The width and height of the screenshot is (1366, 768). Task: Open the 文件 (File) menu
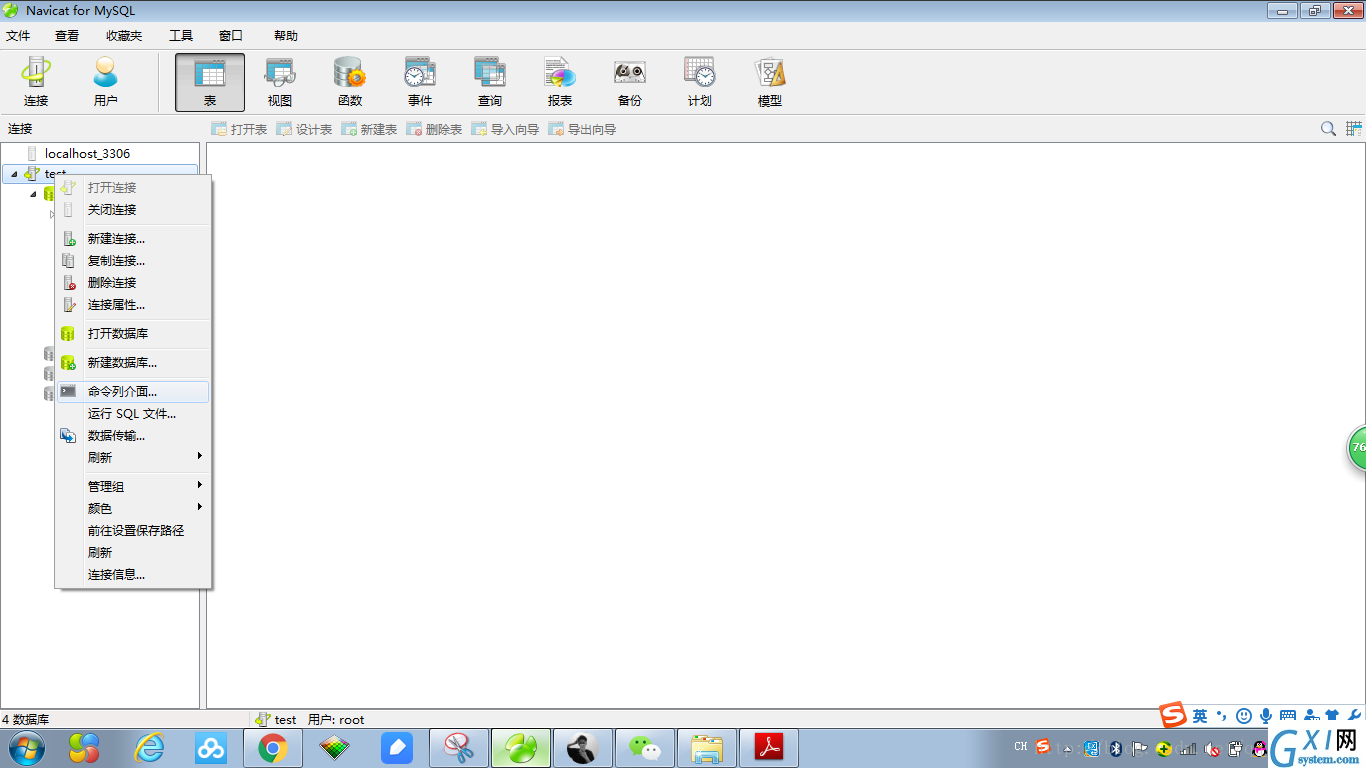coord(18,35)
